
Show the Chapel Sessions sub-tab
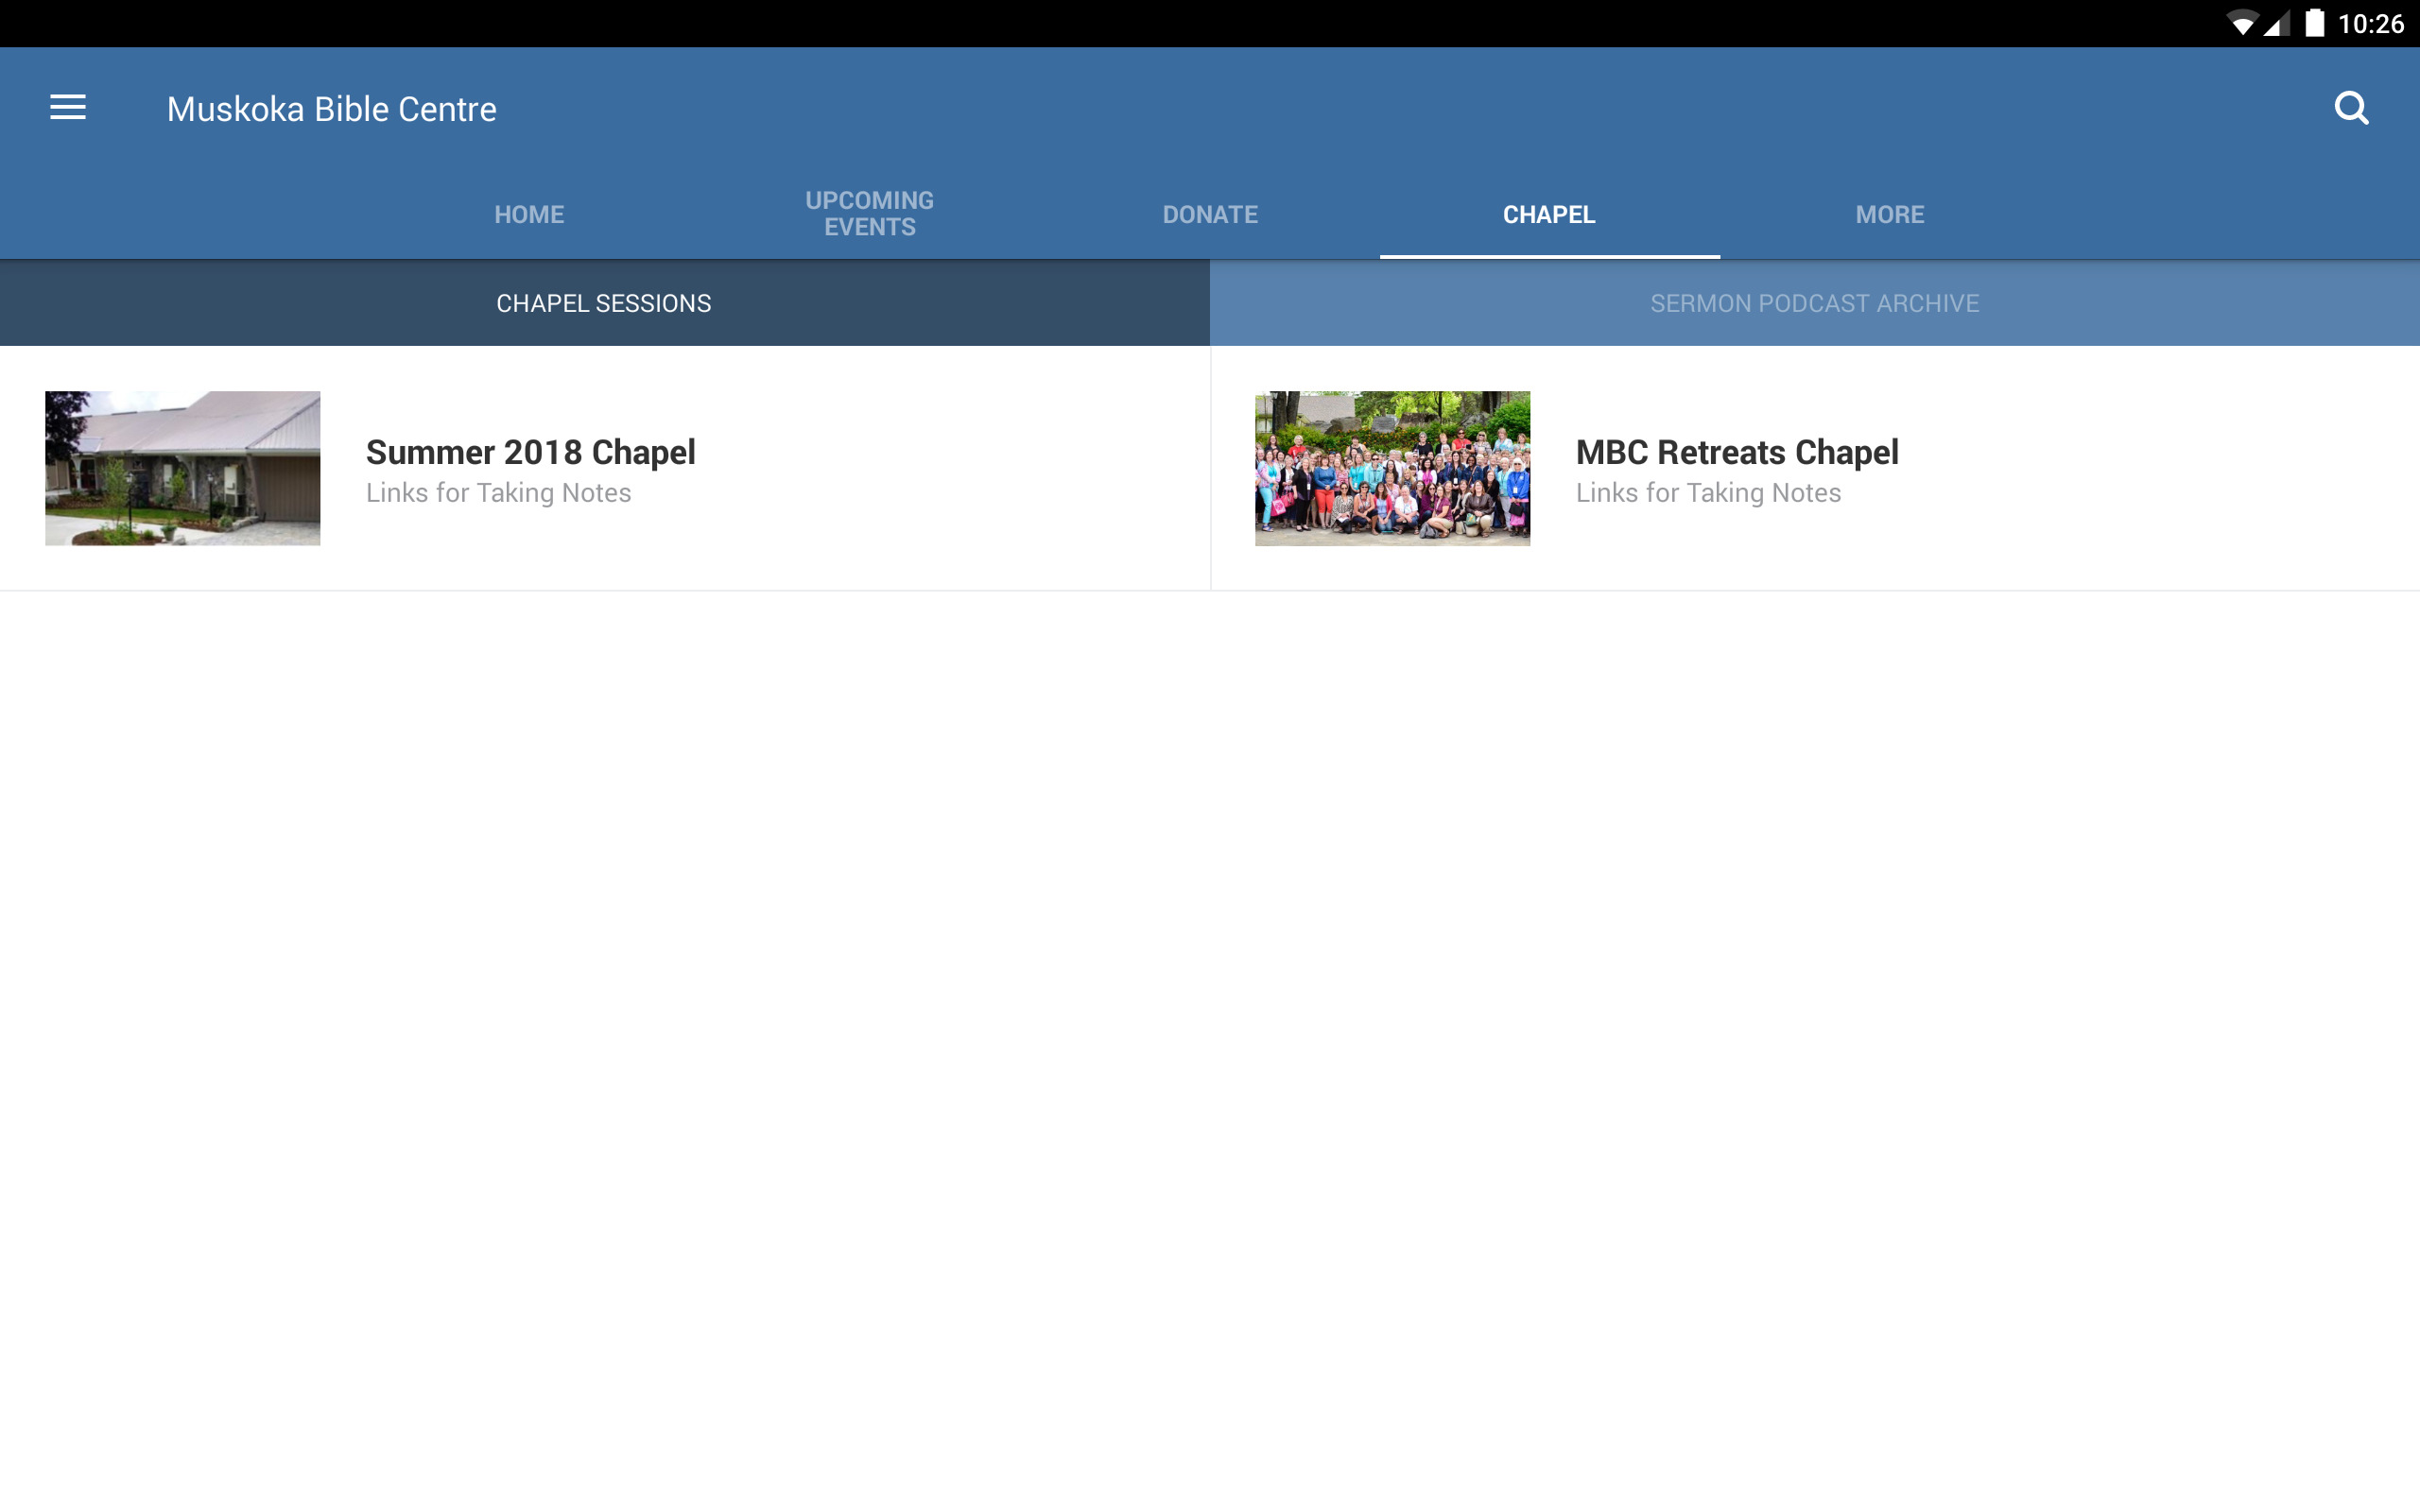click(604, 303)
